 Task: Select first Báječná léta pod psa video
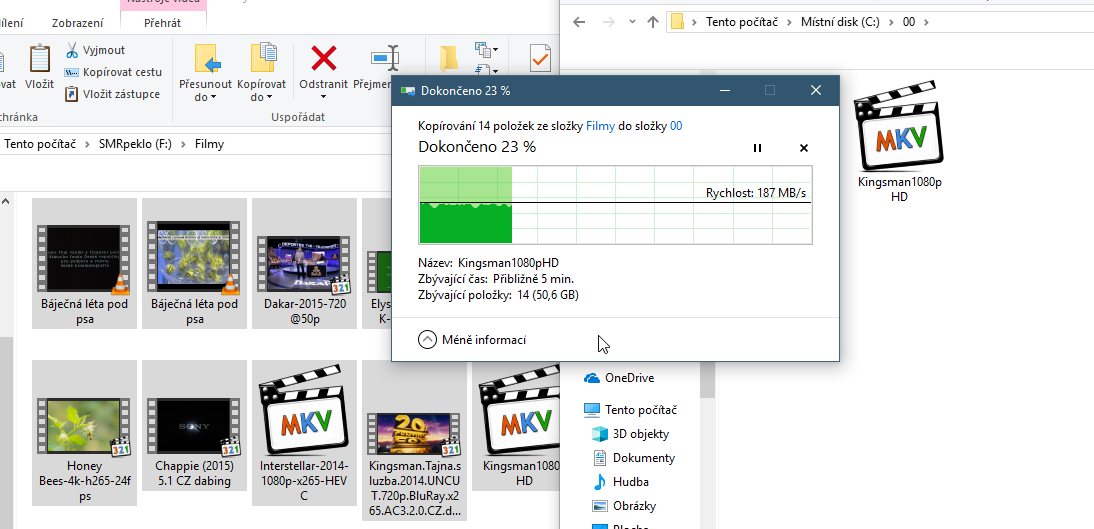click(84, 263)
